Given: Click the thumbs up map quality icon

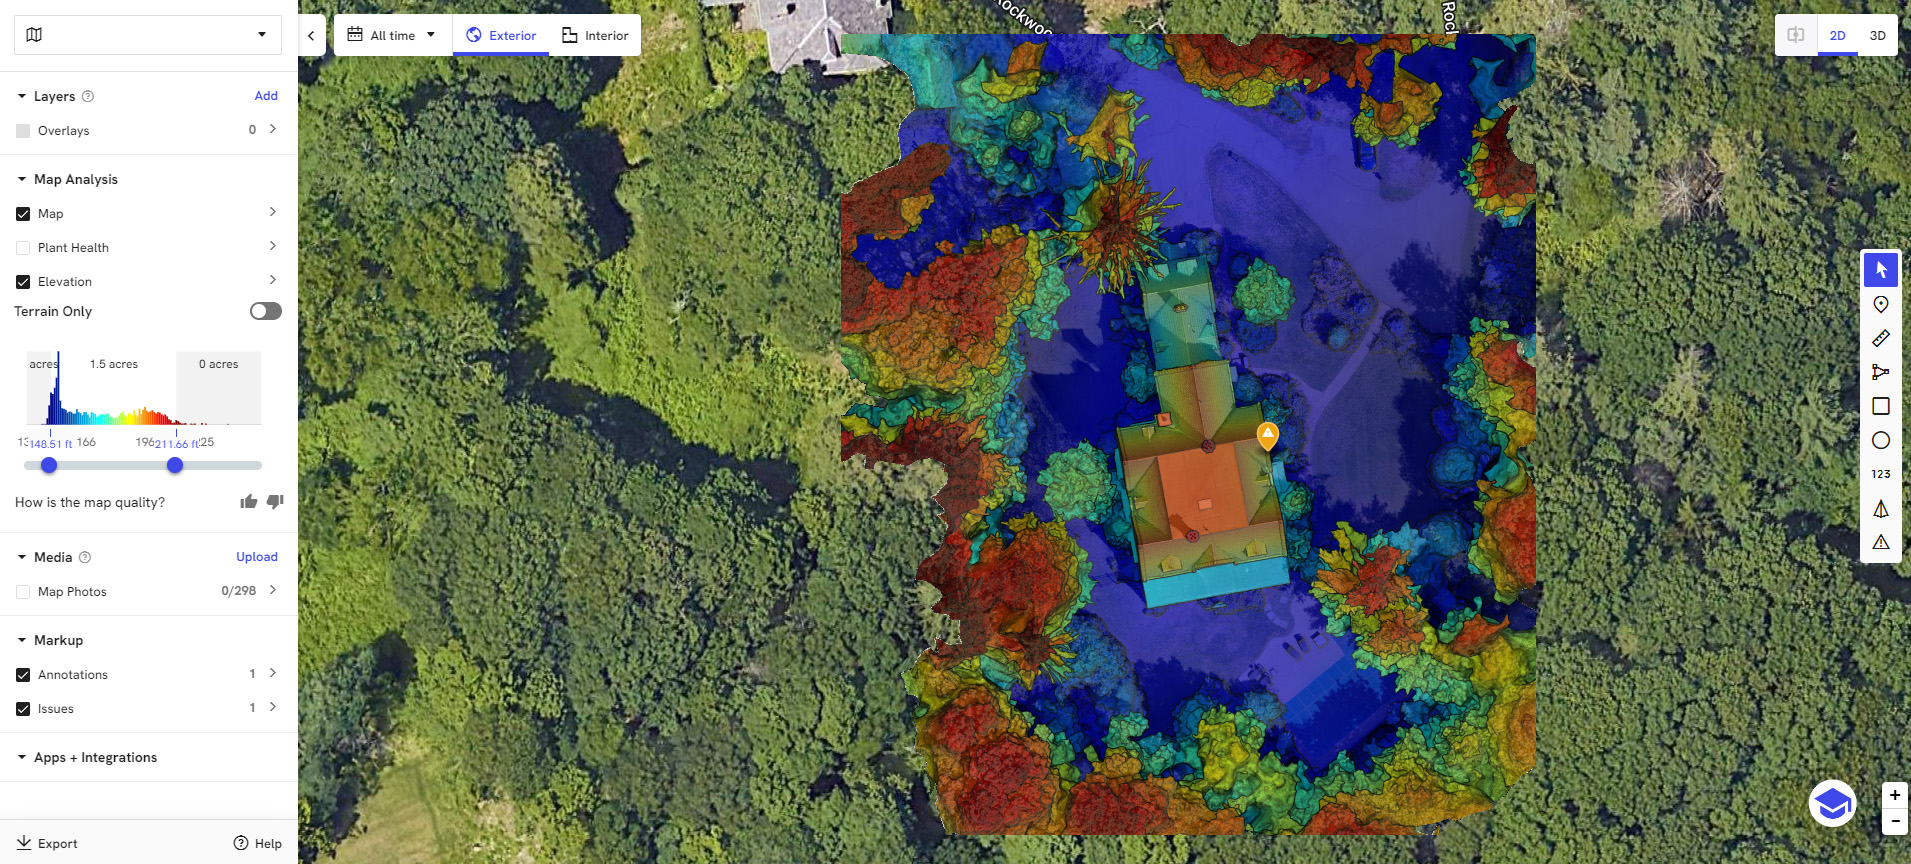Looking at the screenshot, I should tap(249, 502).
